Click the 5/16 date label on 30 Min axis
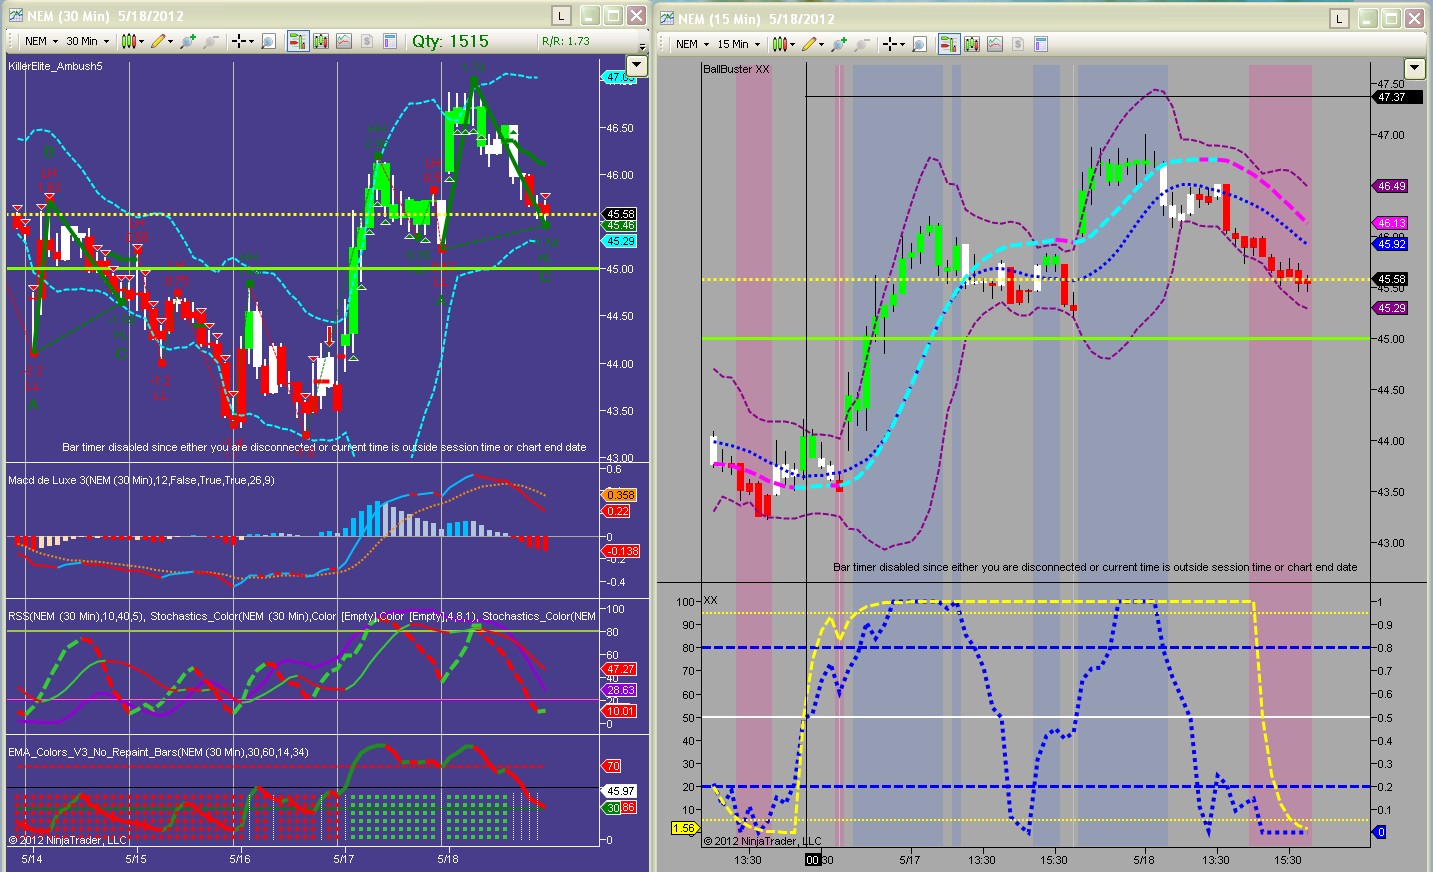The width and height of the screenshot is (1433, 872). (240, 859)
